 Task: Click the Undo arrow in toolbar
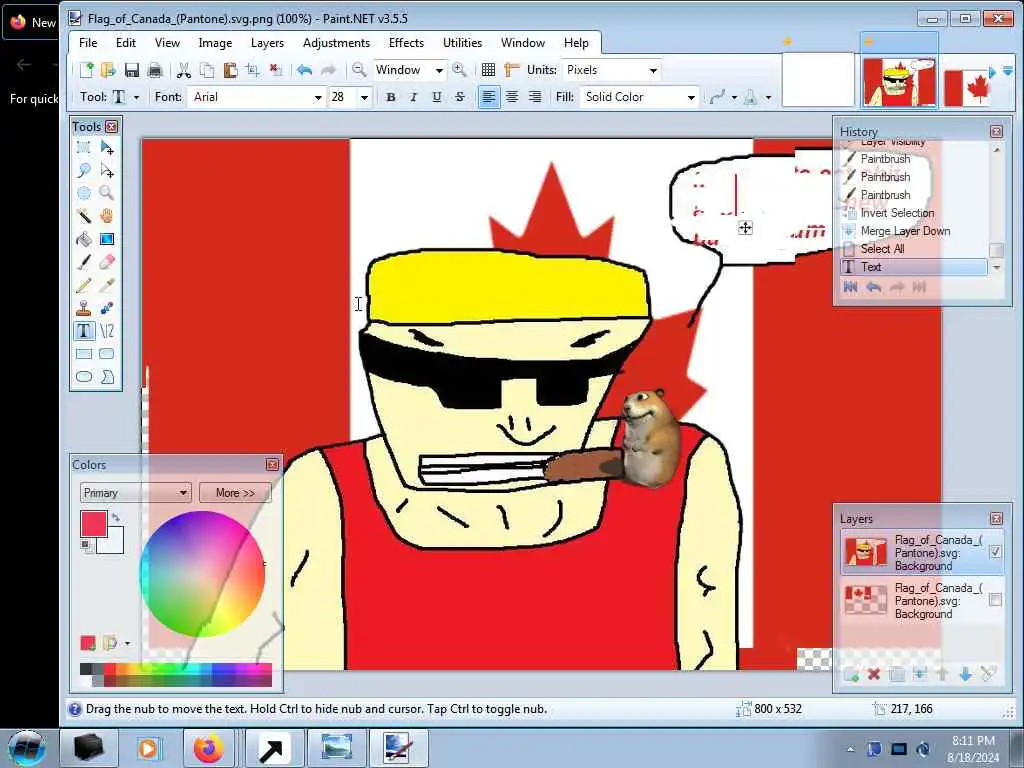click(x=304, y=70)
